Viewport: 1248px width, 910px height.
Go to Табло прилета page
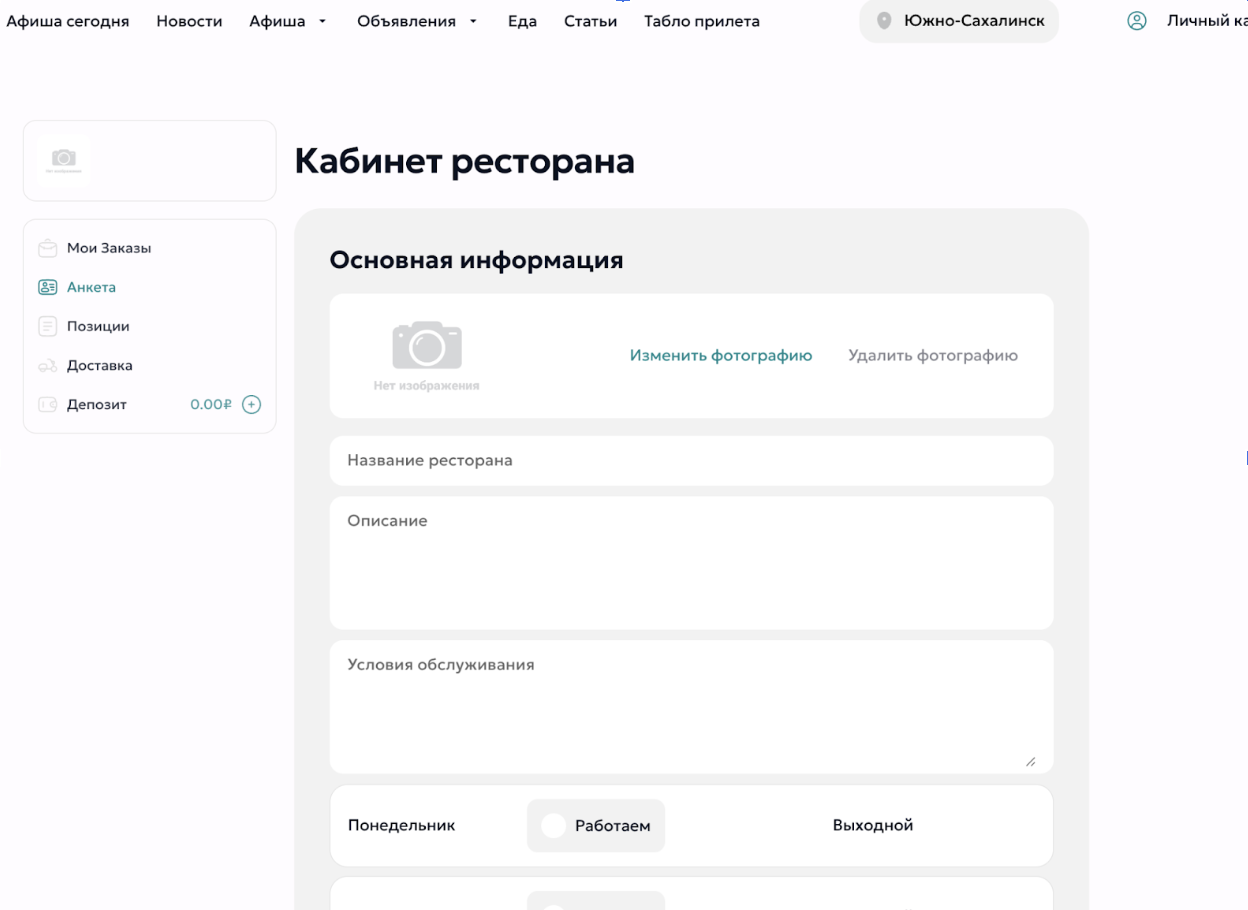click(x=701, y=21)
